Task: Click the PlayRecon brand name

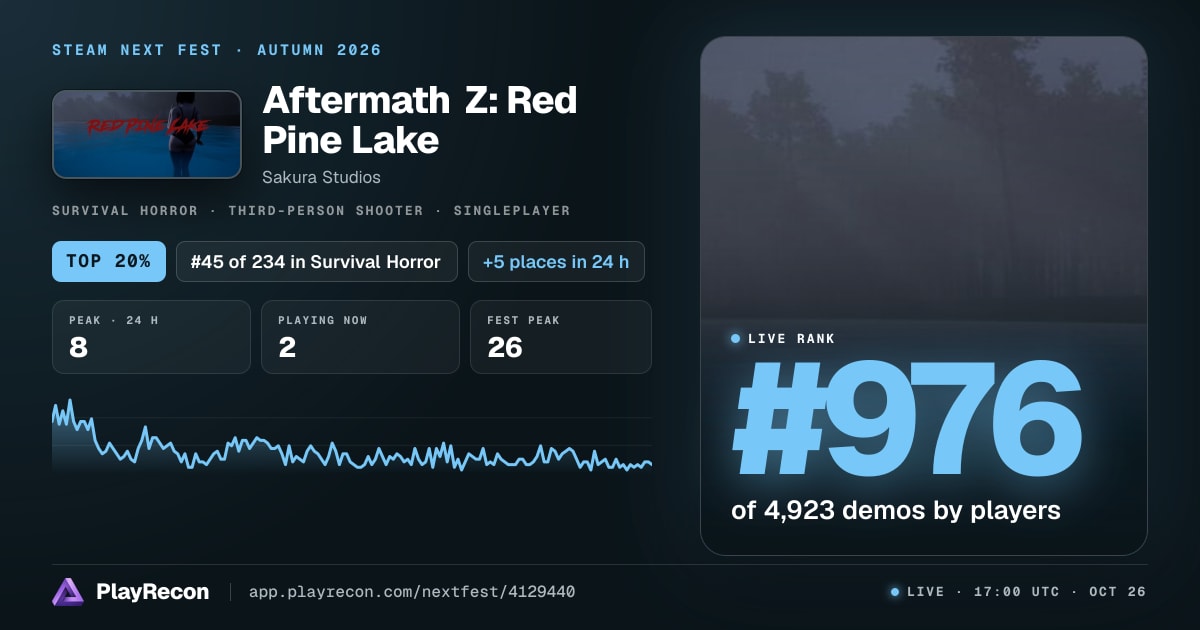Action: pos(152,592)
